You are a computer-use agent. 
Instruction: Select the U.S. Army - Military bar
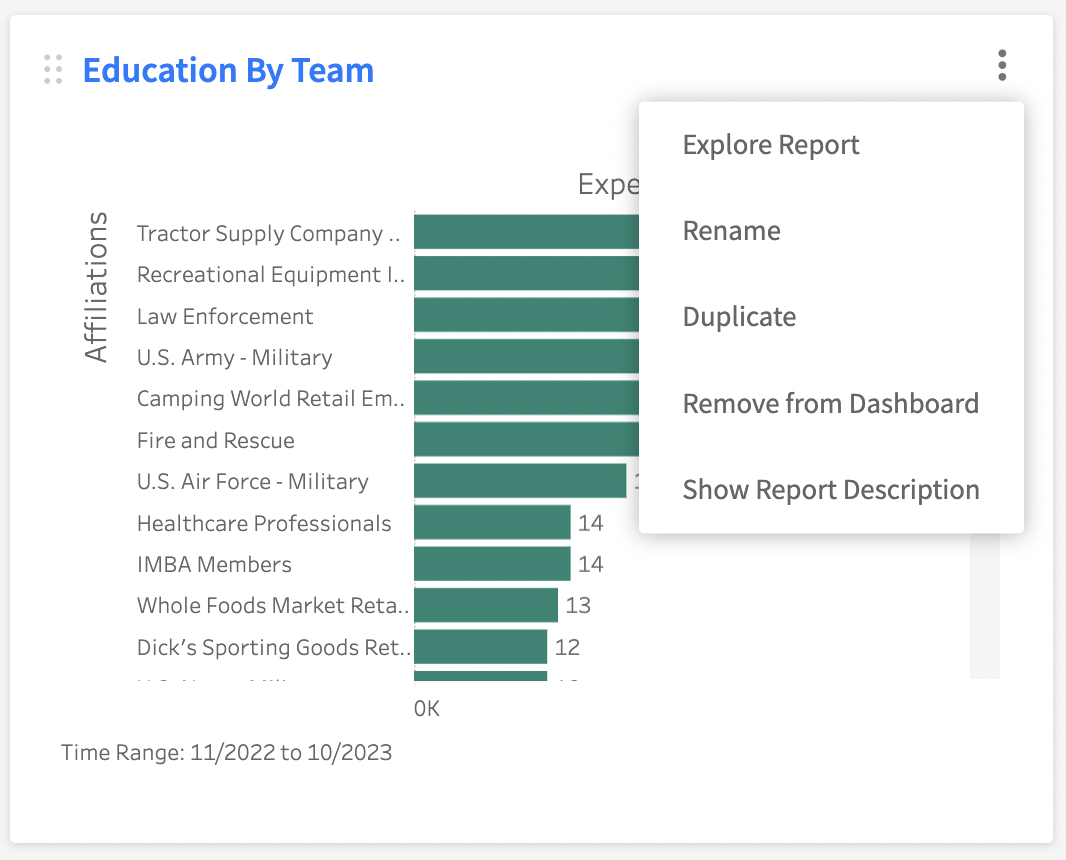[x=526, y=356]
